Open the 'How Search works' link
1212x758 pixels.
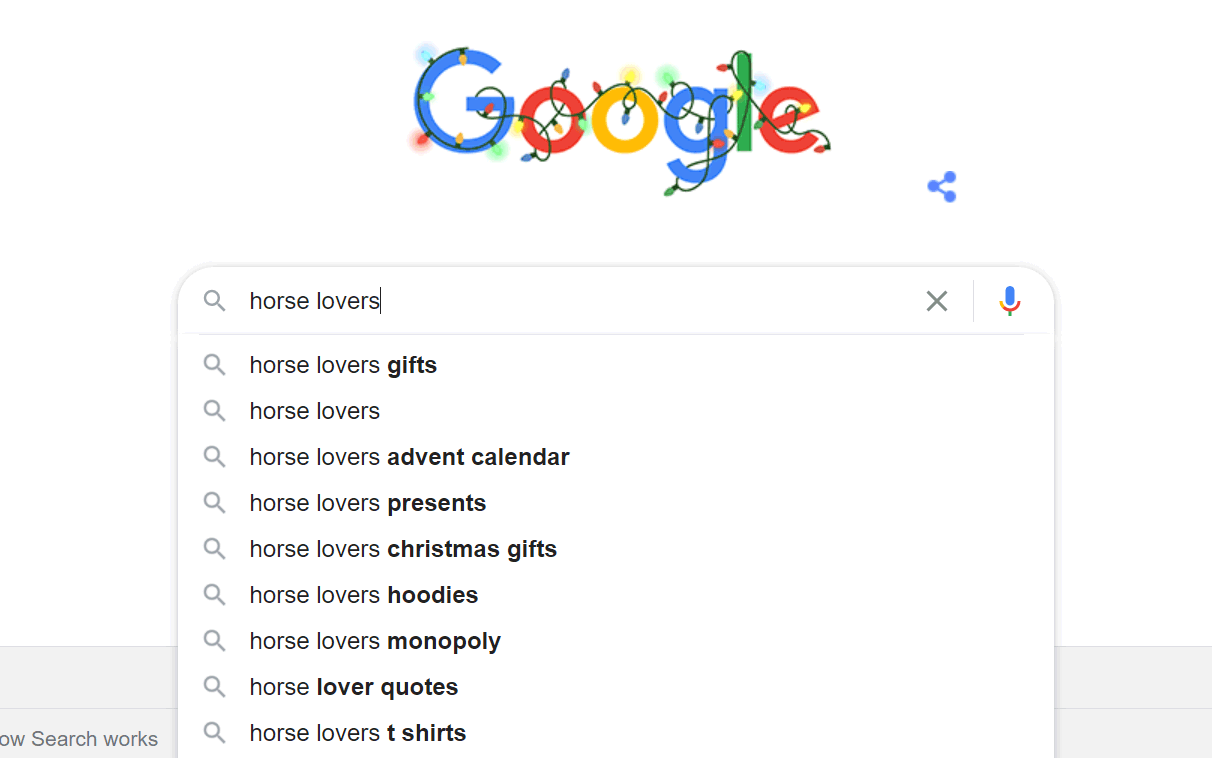pos(79,739)
